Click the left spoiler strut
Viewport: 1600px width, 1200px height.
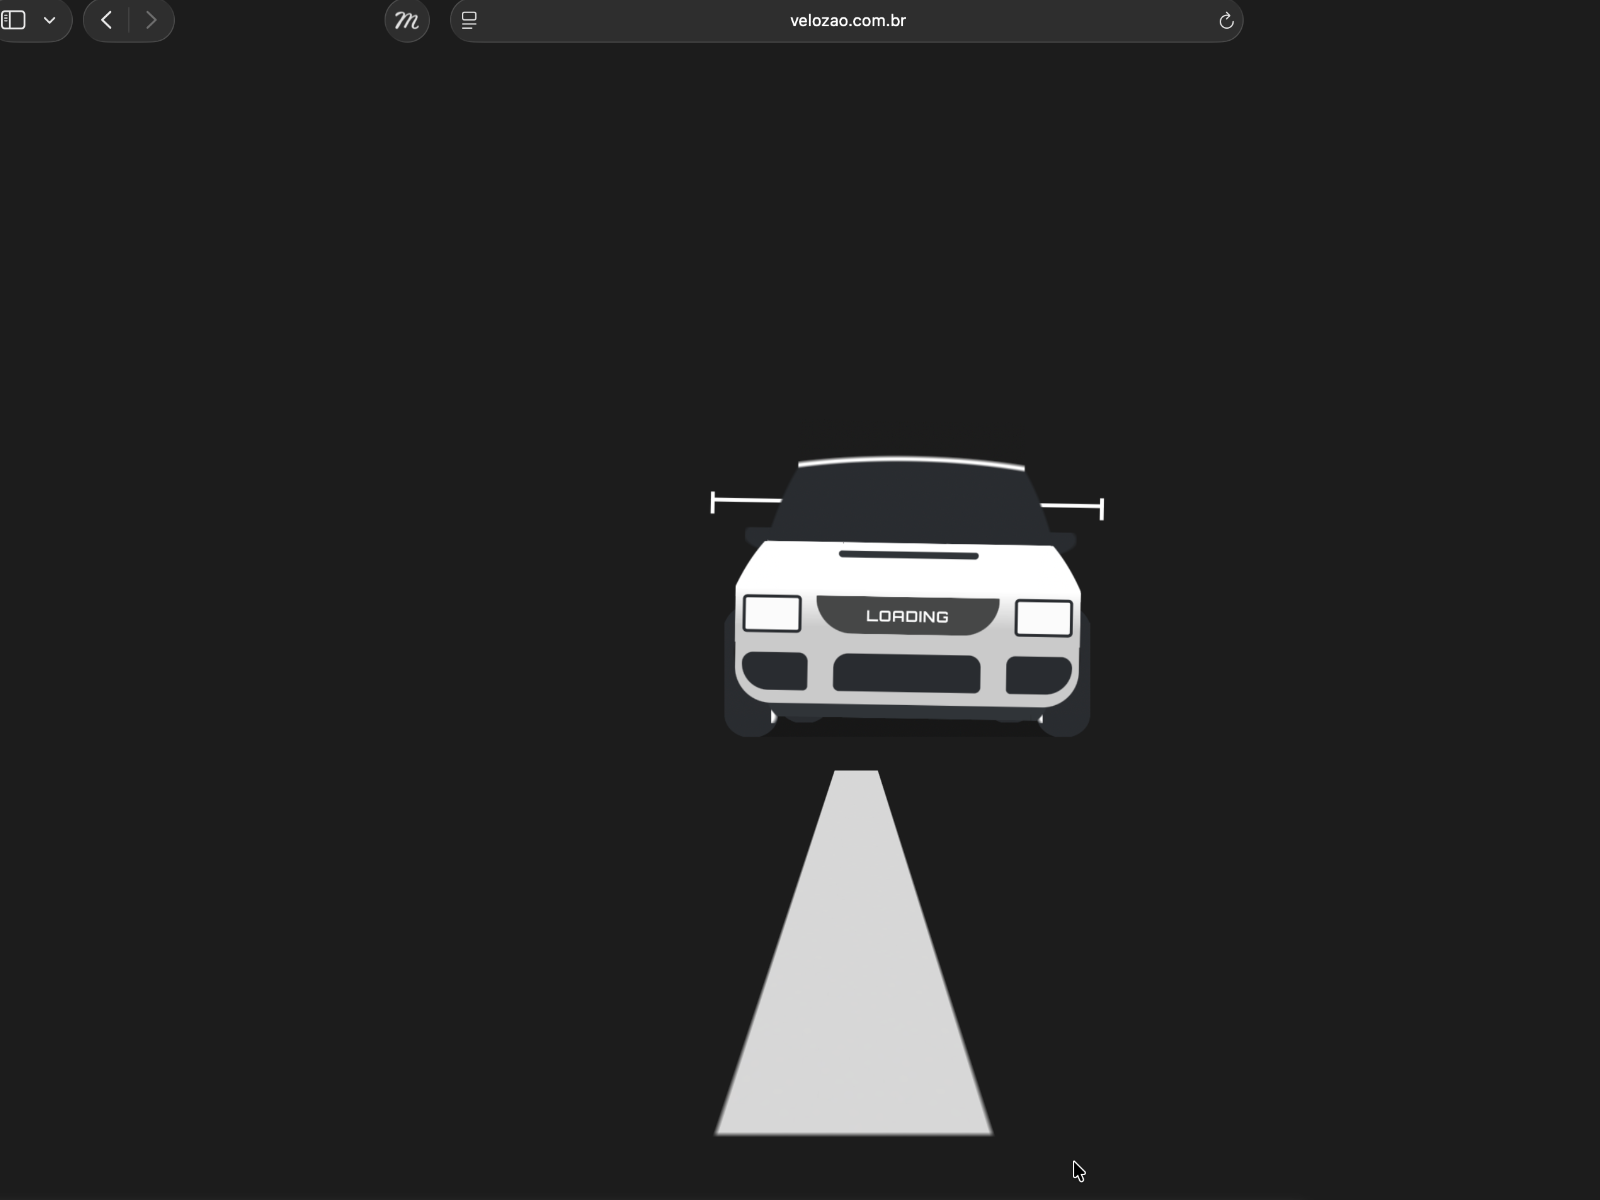click(x=744, y=499)
